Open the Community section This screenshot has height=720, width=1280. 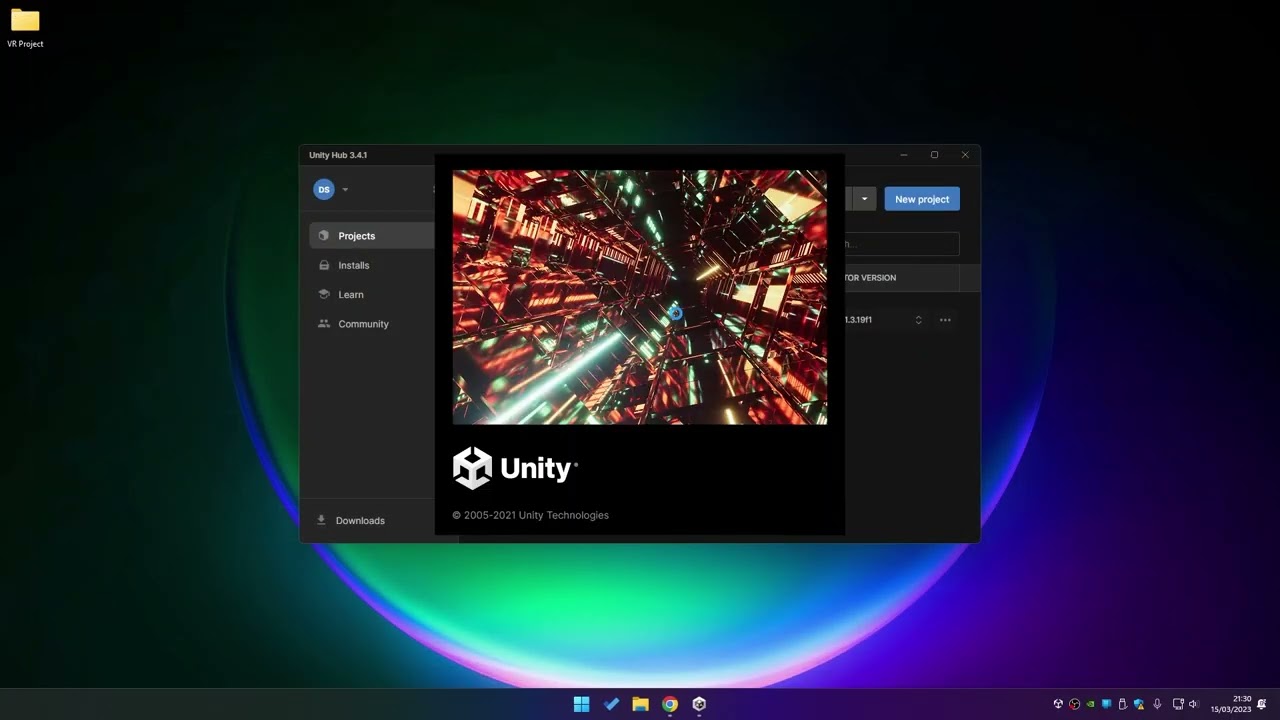(x=363, y=324)
